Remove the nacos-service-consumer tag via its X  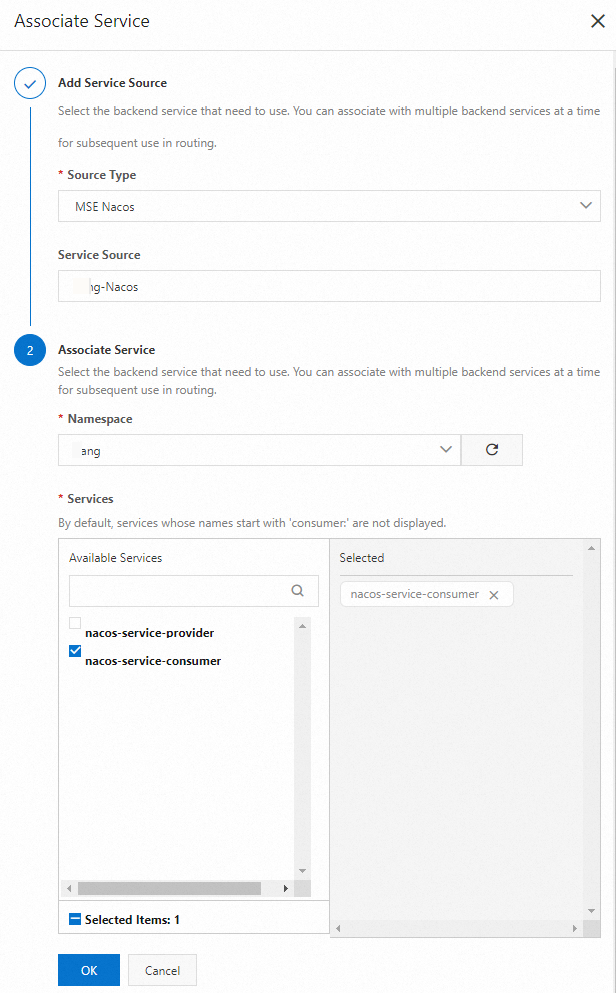pyautogui.click(x=493, y=595)
